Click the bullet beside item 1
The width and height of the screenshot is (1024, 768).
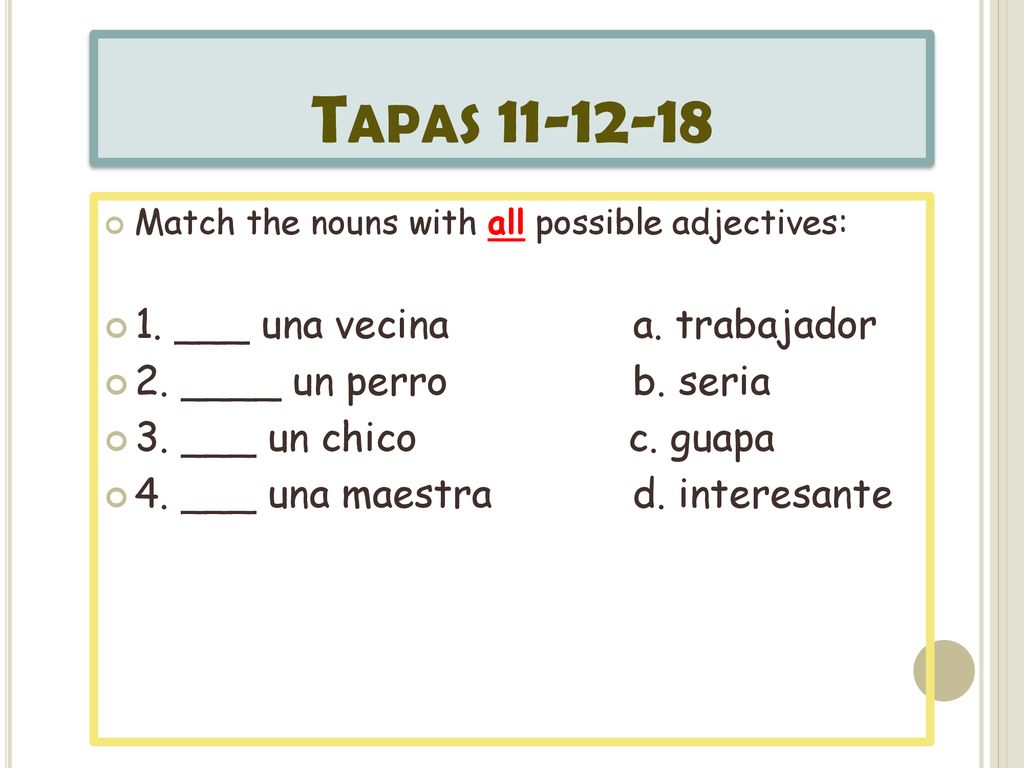point(116,327)
